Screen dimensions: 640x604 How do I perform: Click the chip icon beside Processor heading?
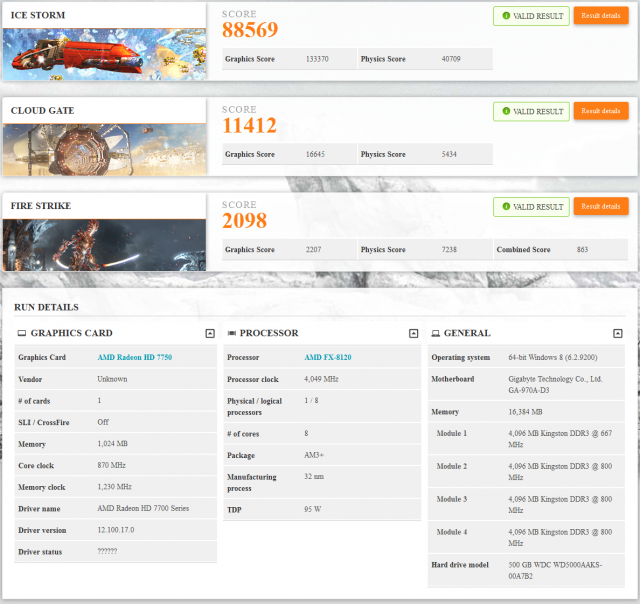tap(231, 333)
